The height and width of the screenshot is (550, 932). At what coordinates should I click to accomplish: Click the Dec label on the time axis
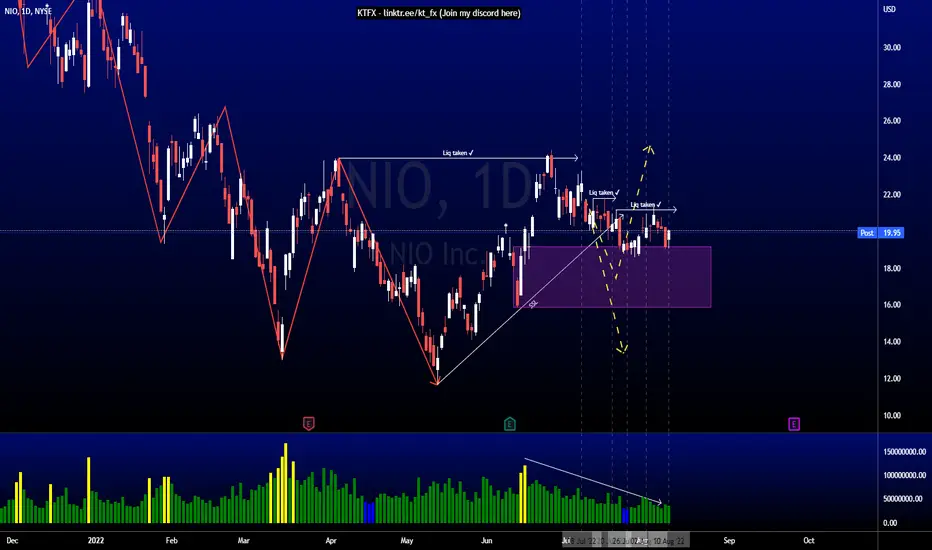12,540
